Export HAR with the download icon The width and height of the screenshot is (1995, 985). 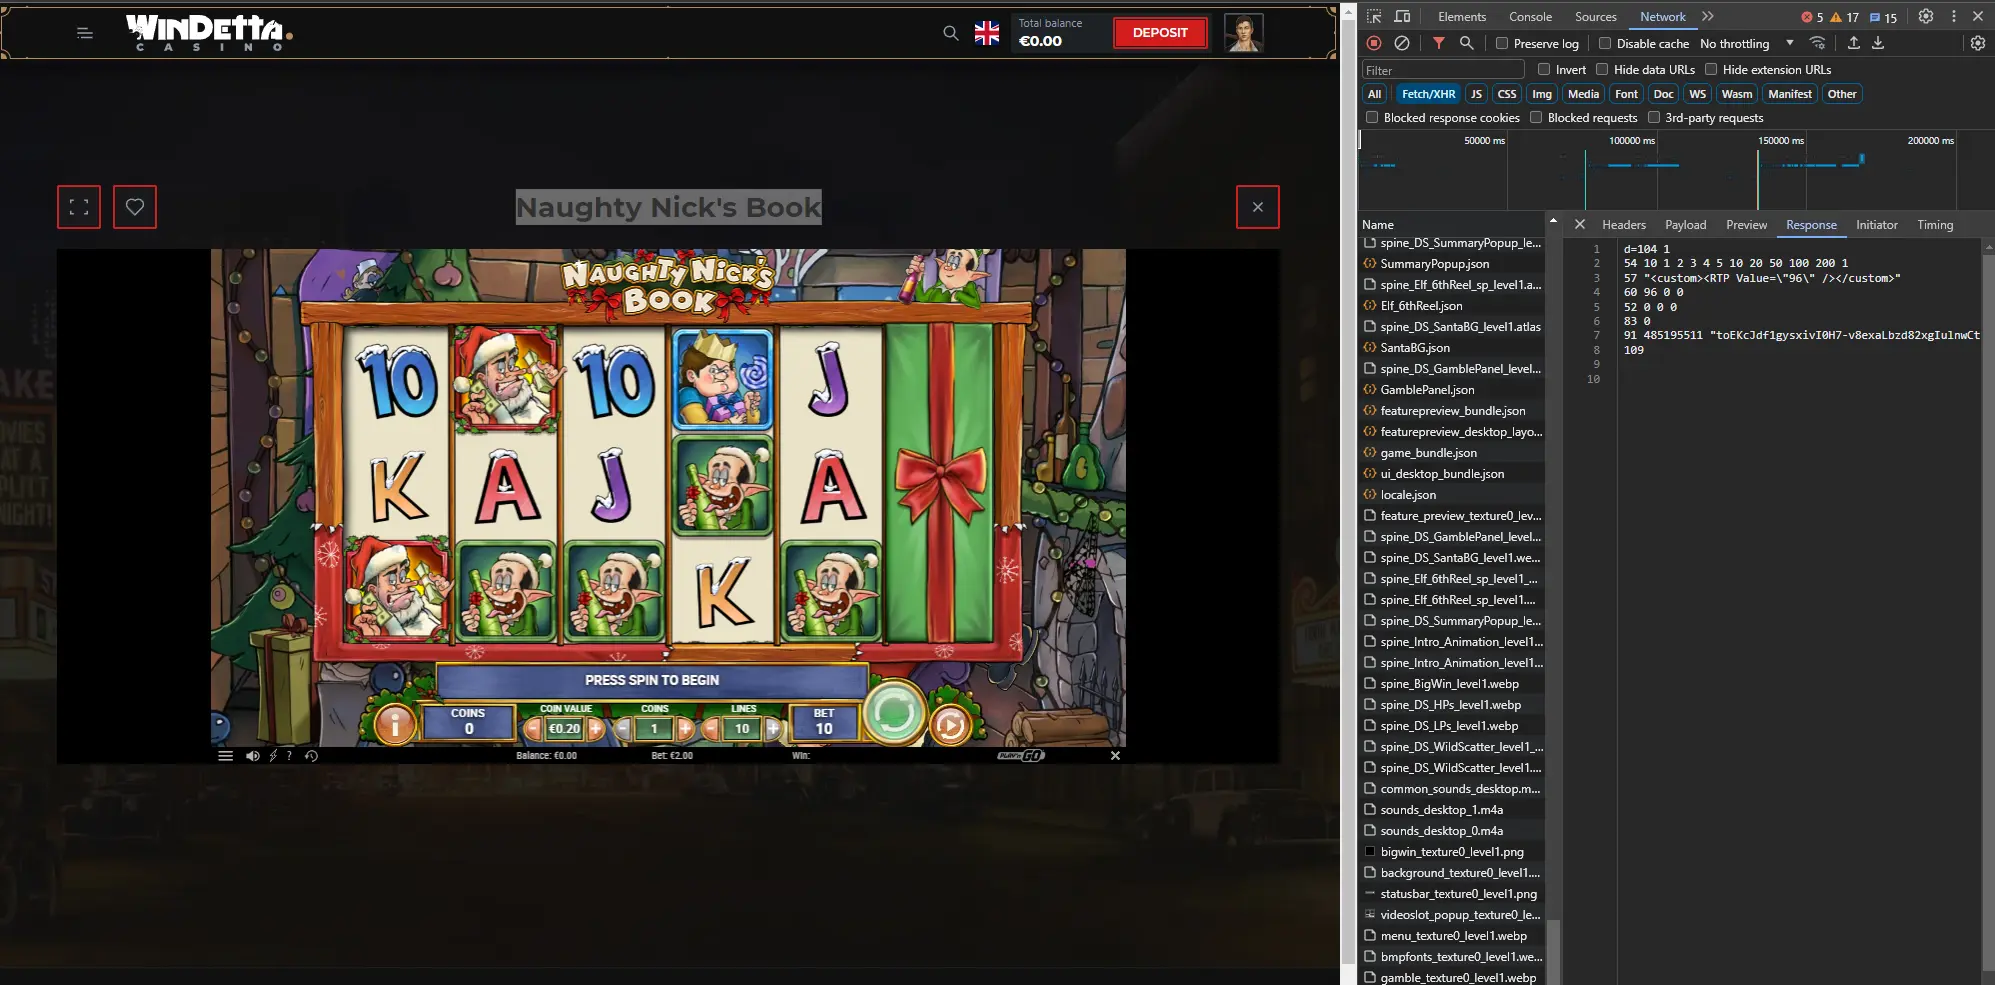tap(1878, 43)
